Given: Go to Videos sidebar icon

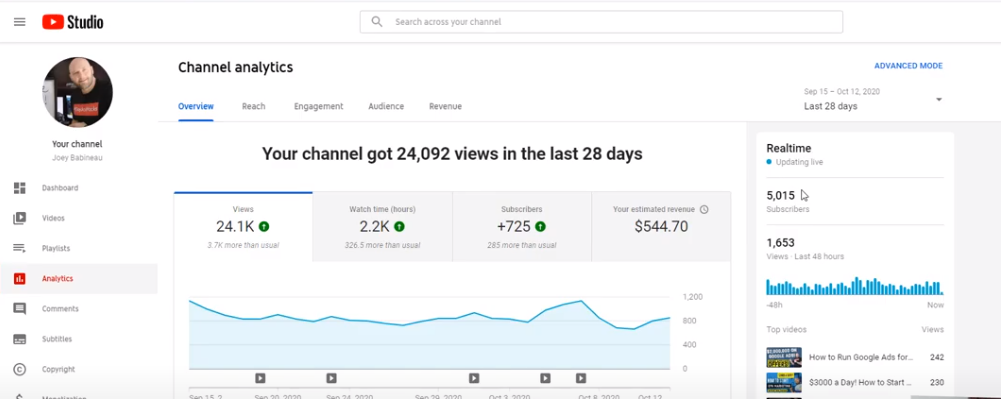Looking at the screenshot, I should [x=20, y=218].
